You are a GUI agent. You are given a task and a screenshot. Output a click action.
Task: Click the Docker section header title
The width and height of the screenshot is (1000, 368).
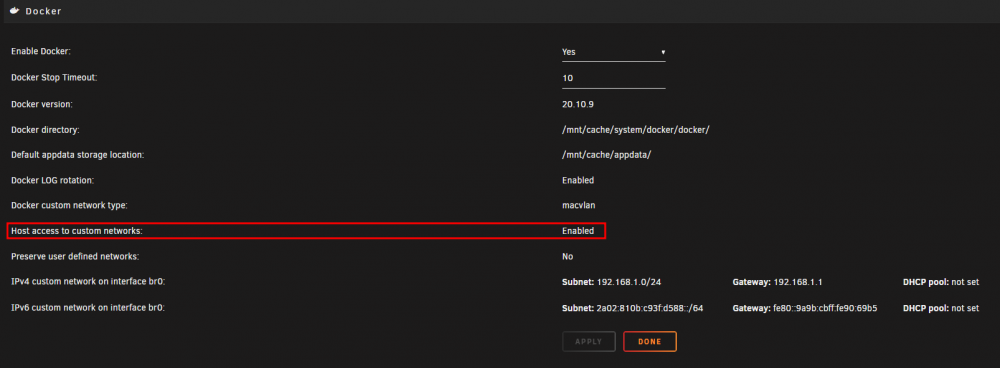tap(43, 11)
